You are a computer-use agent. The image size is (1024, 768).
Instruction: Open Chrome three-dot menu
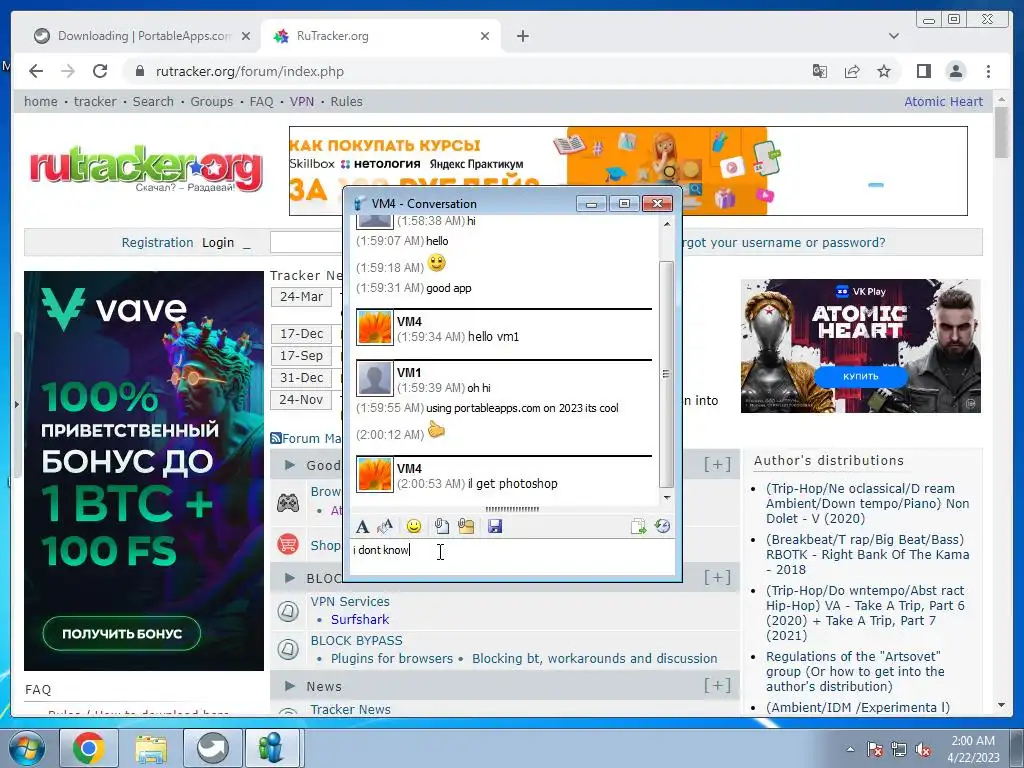tap(988, 71)
